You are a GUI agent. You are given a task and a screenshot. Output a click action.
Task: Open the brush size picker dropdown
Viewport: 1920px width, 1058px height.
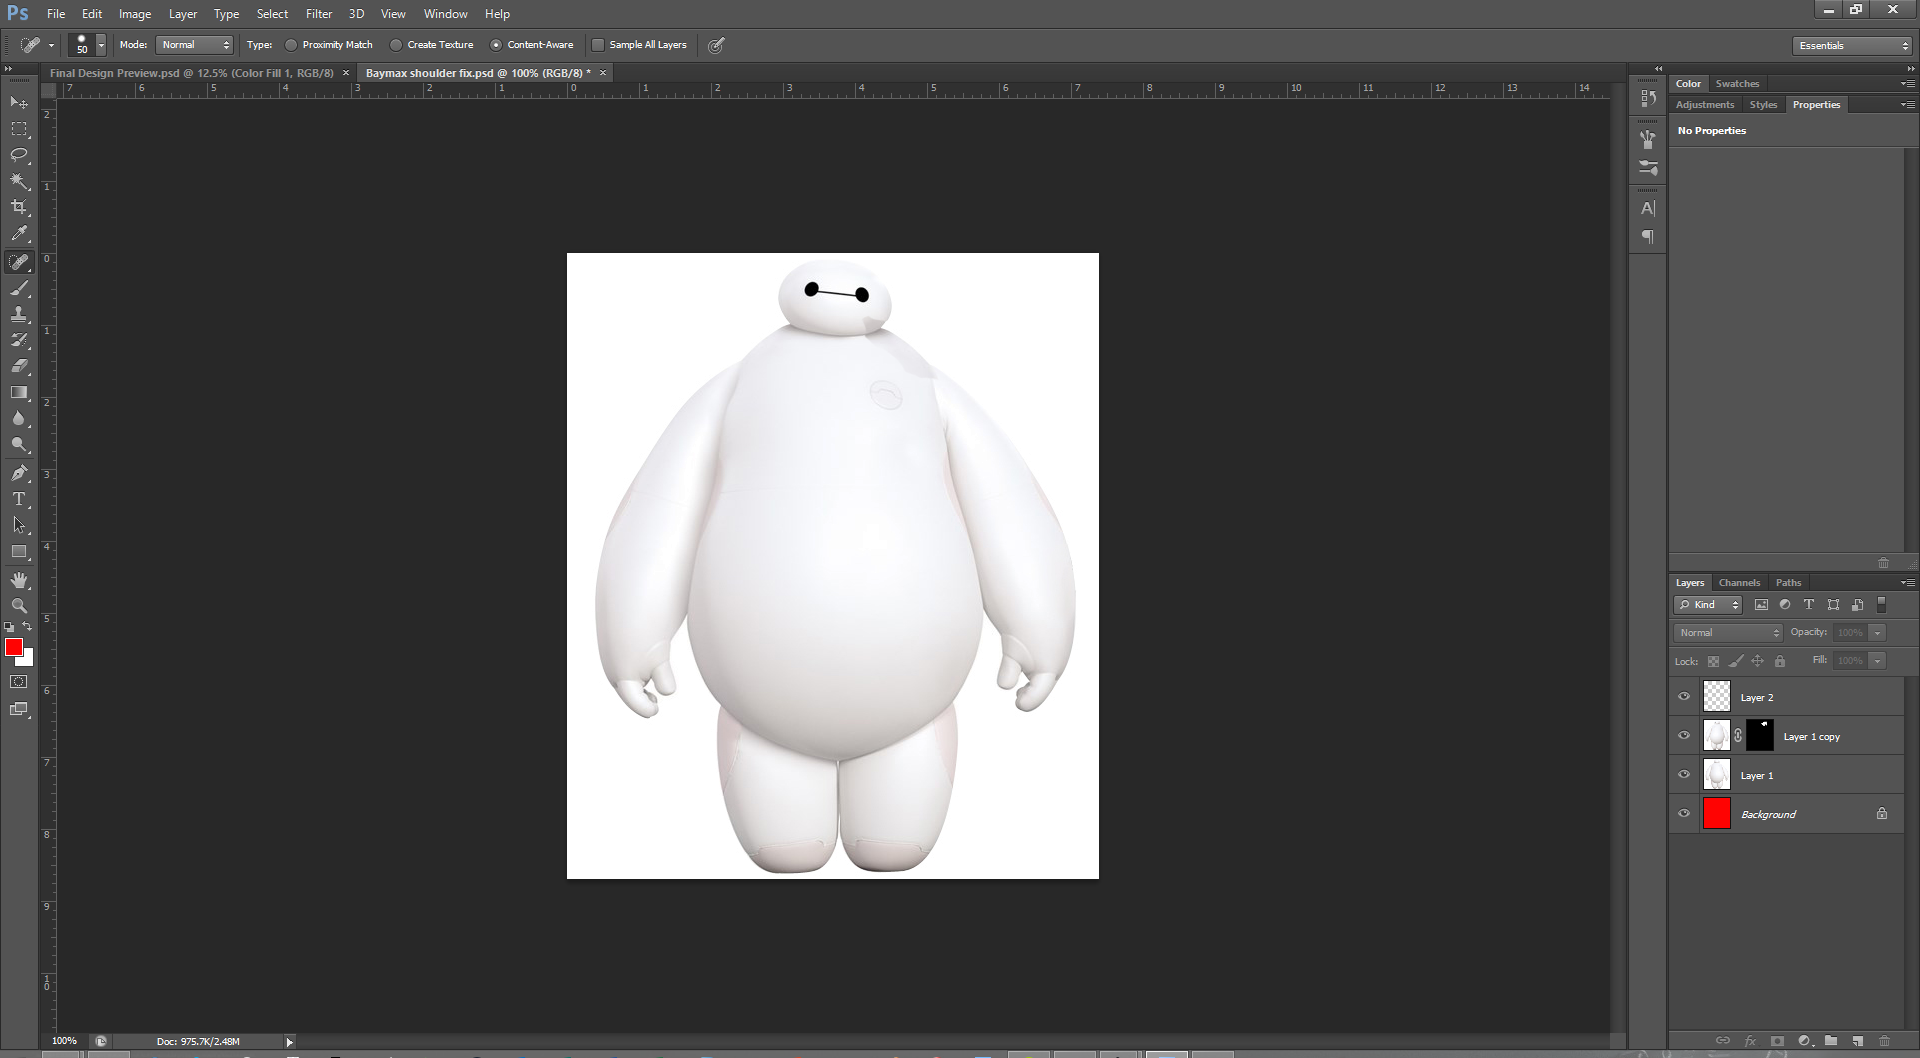(x=101, y=45)
